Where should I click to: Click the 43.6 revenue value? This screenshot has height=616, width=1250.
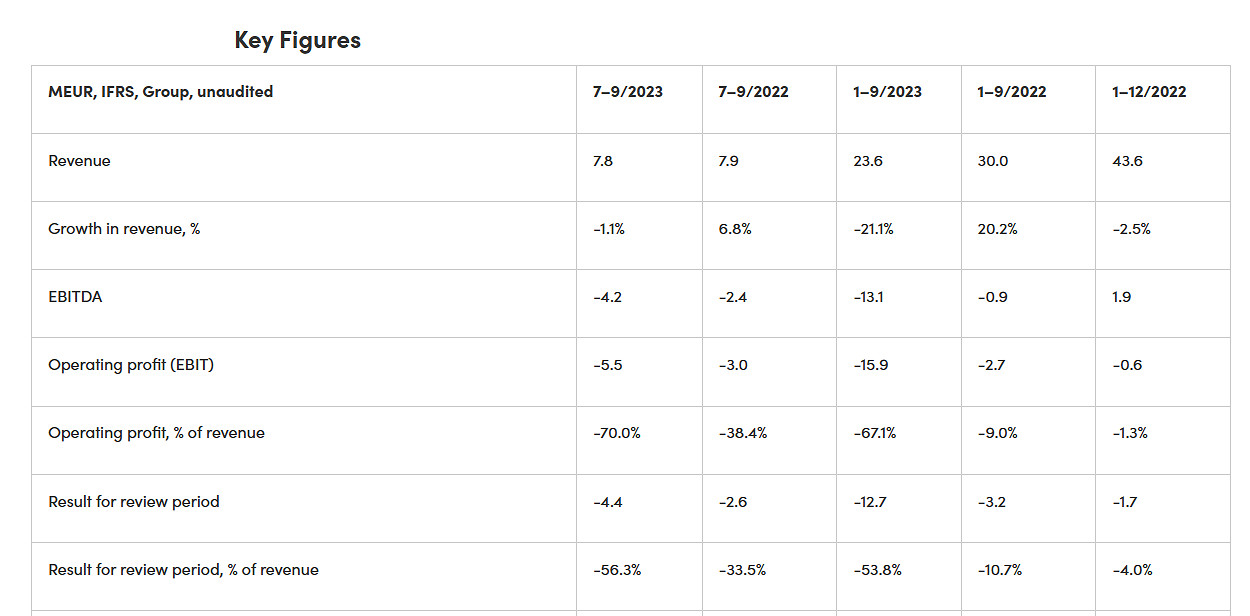coord(1127,161)
